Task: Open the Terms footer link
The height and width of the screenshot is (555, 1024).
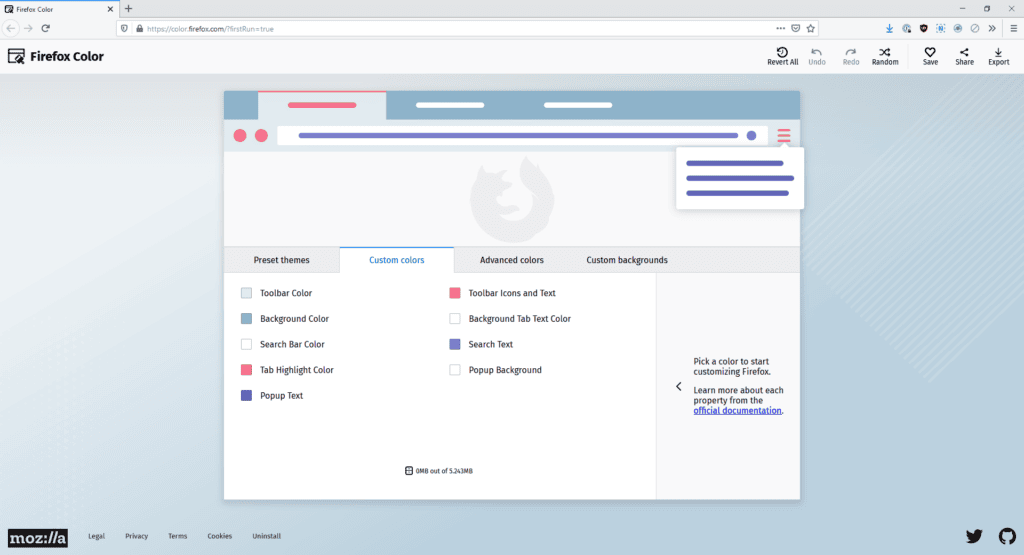Action: tap(178, 536)
